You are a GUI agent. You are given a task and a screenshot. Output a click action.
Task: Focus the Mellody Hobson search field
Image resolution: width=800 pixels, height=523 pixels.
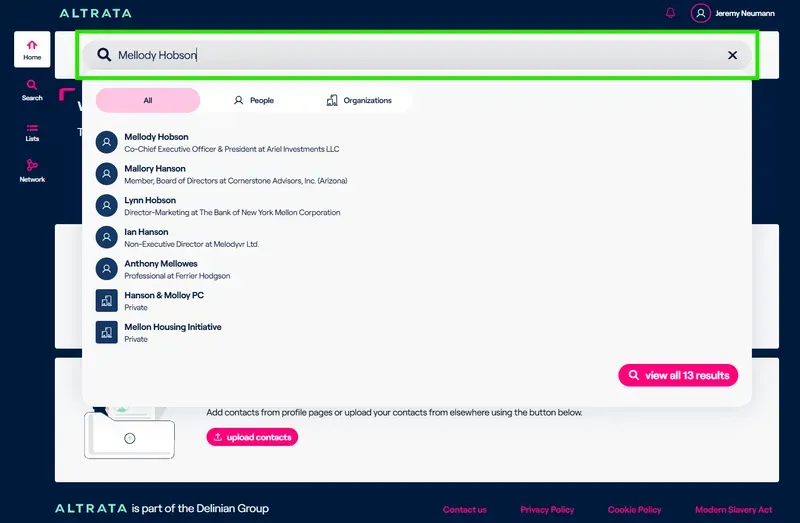pyautogui.click(x=417, y=55)
